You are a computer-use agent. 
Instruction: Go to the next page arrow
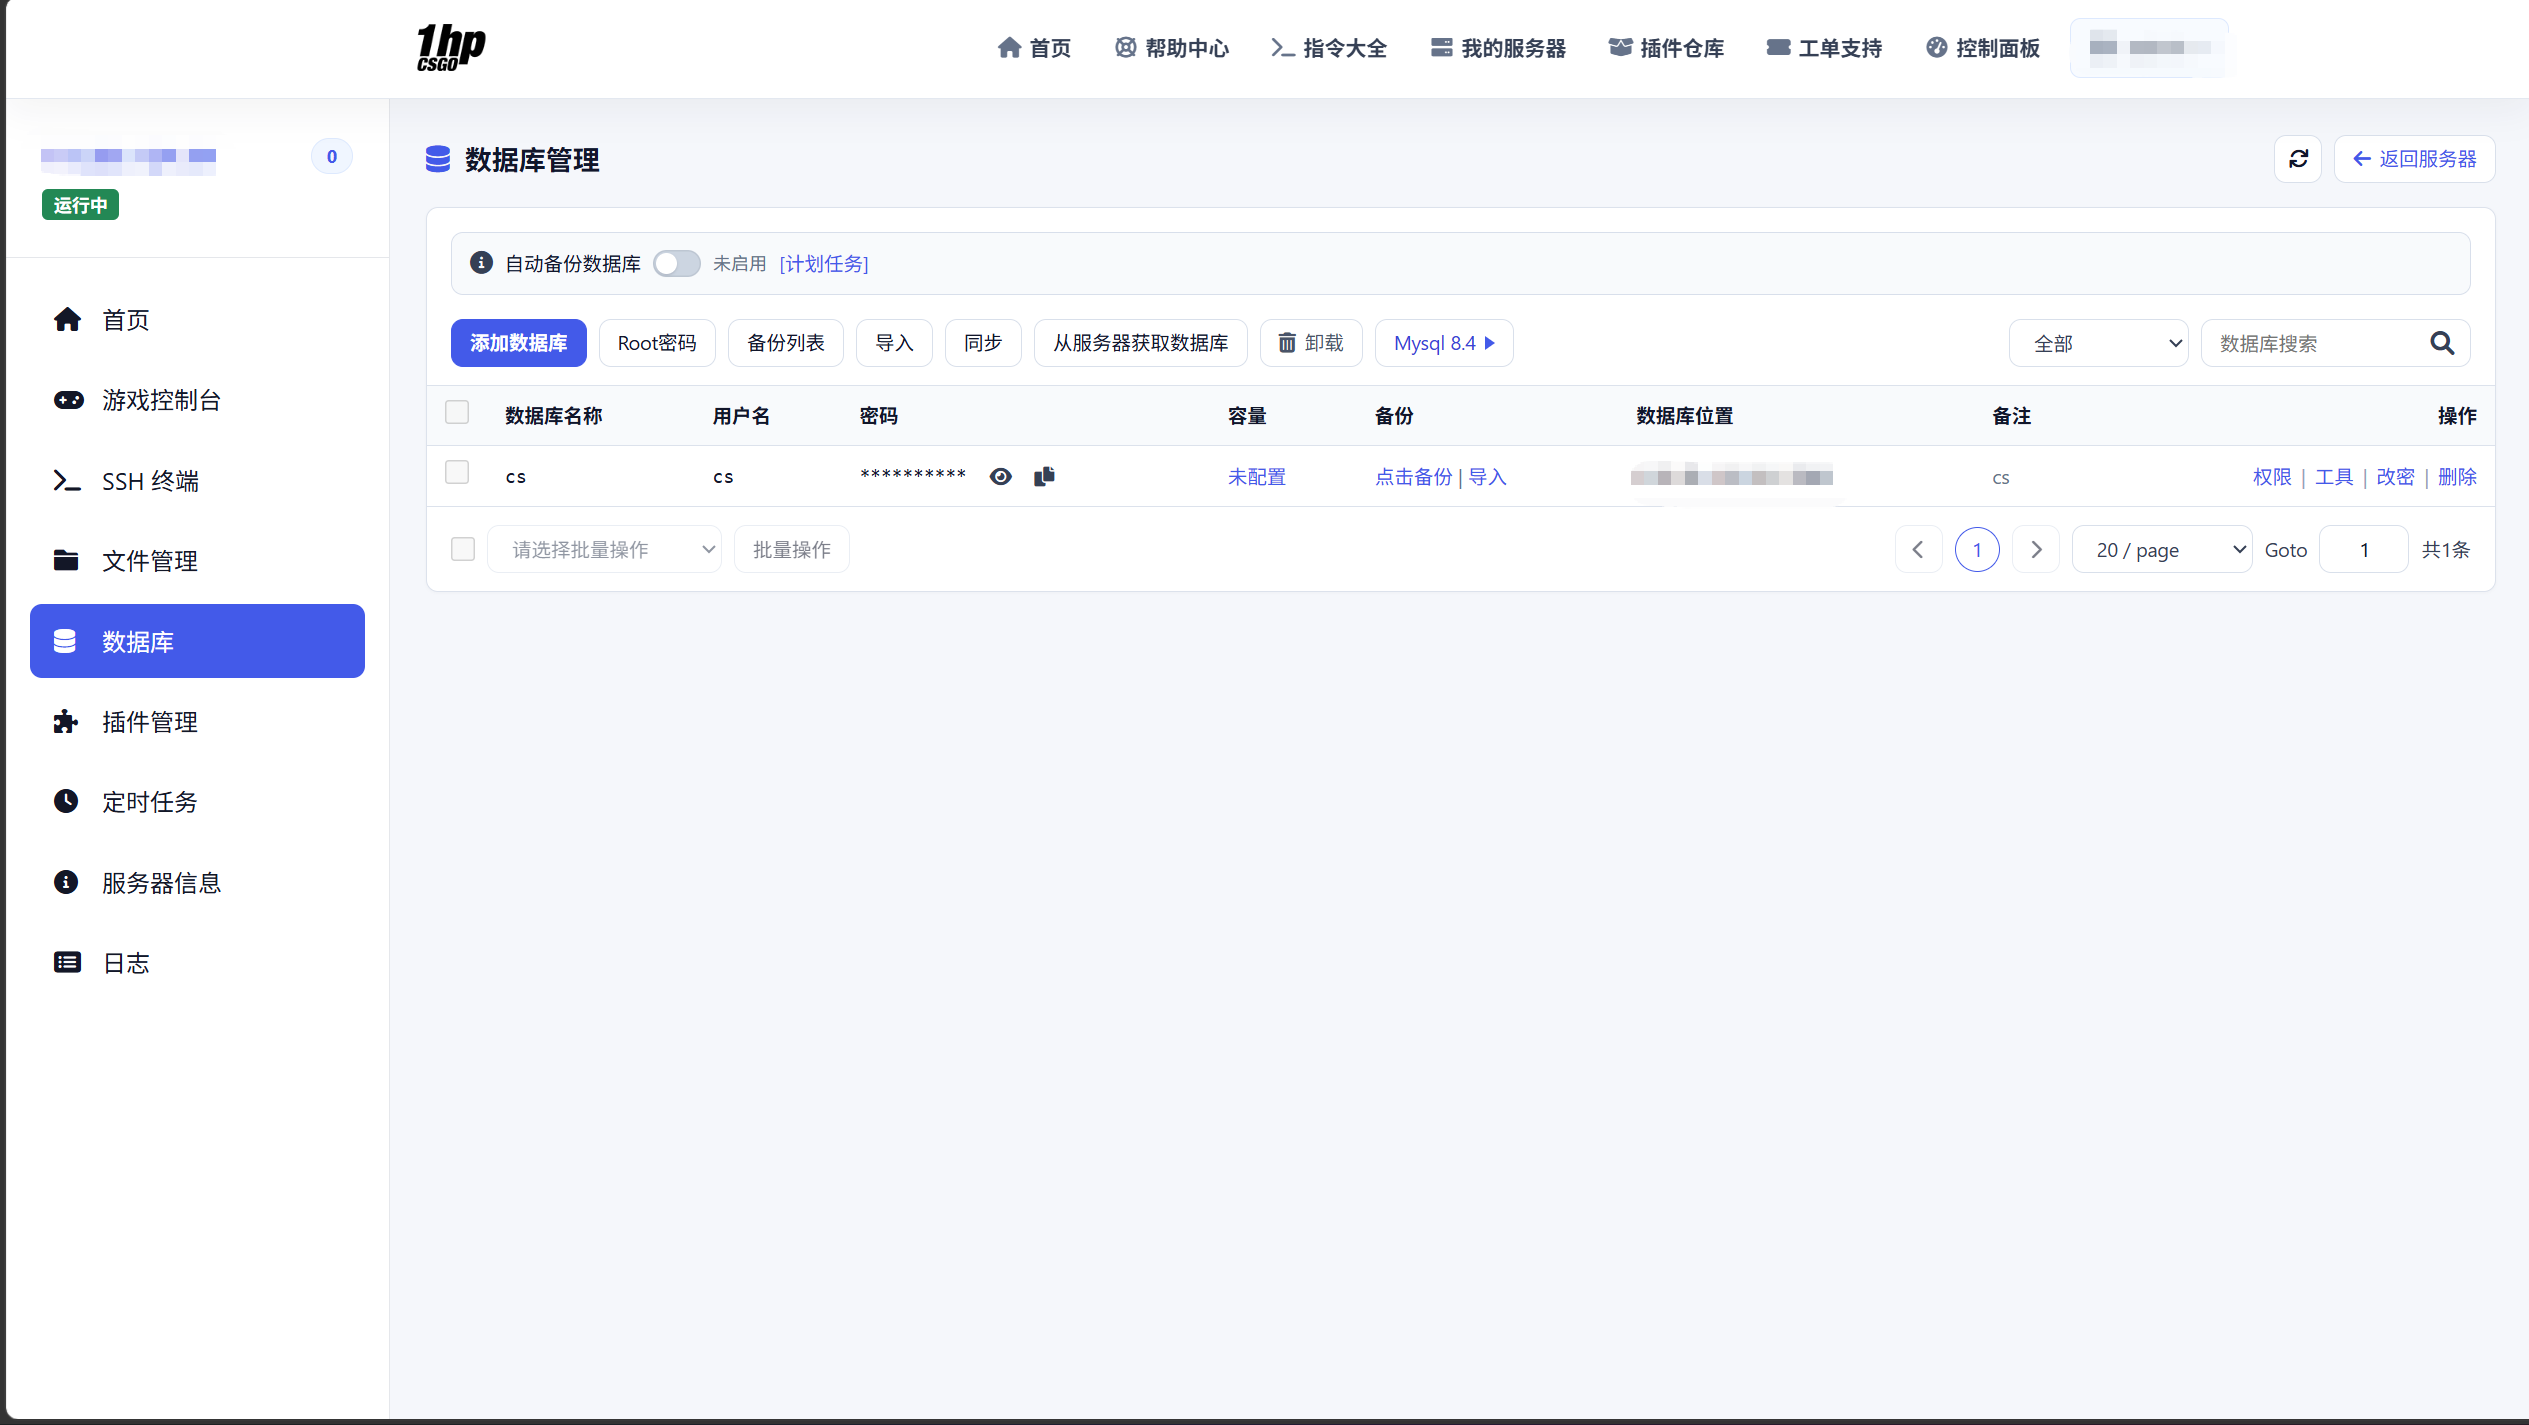click(x=2036, y=549)
